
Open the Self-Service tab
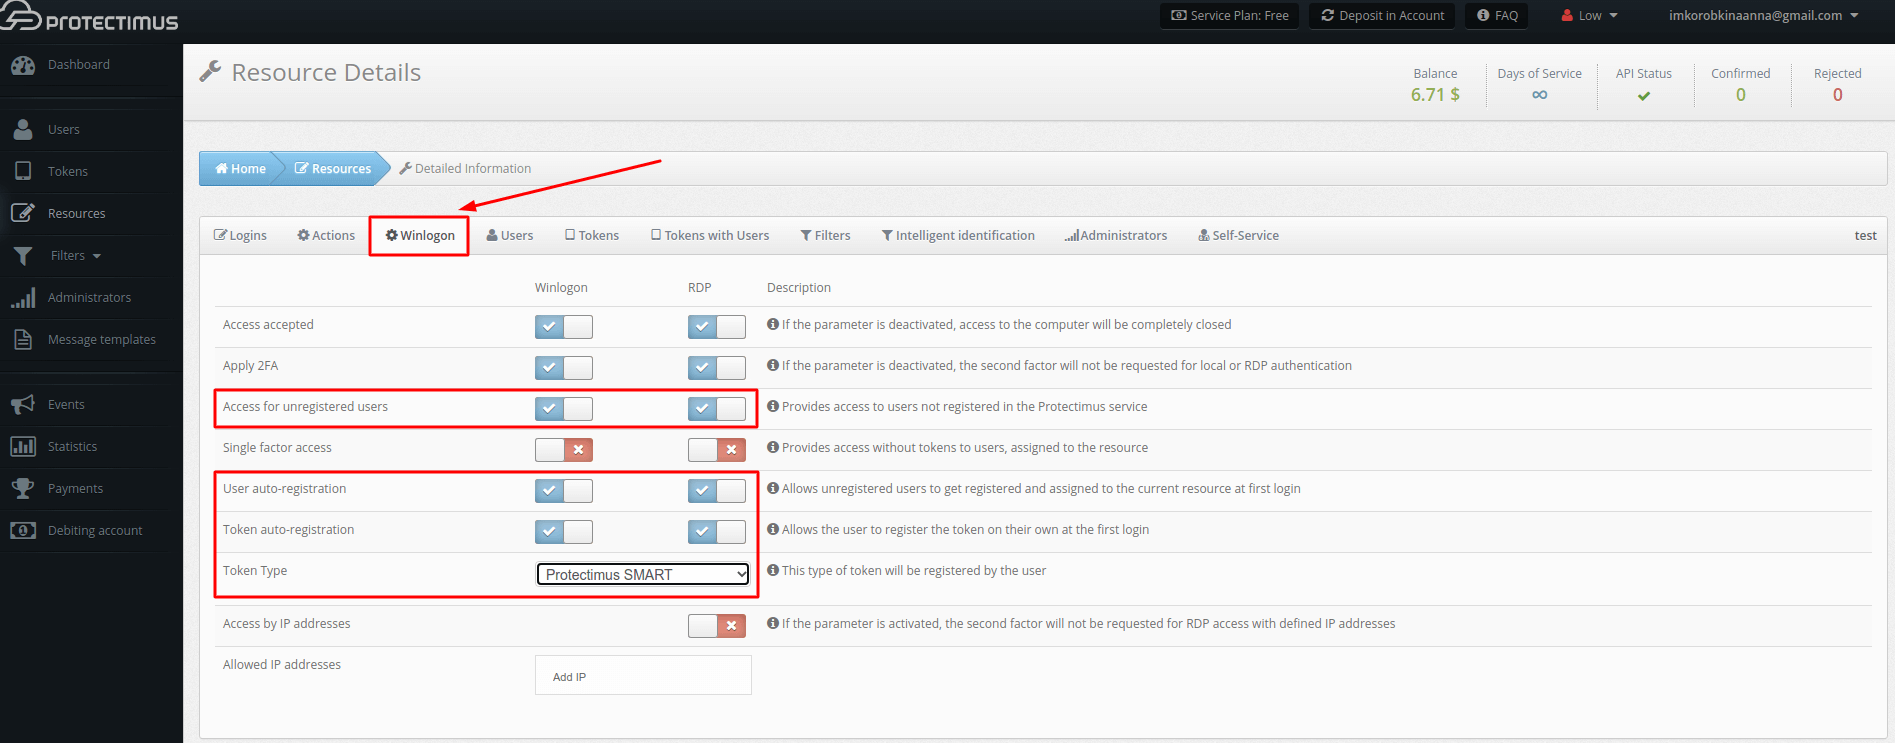tap(1238, 236)
